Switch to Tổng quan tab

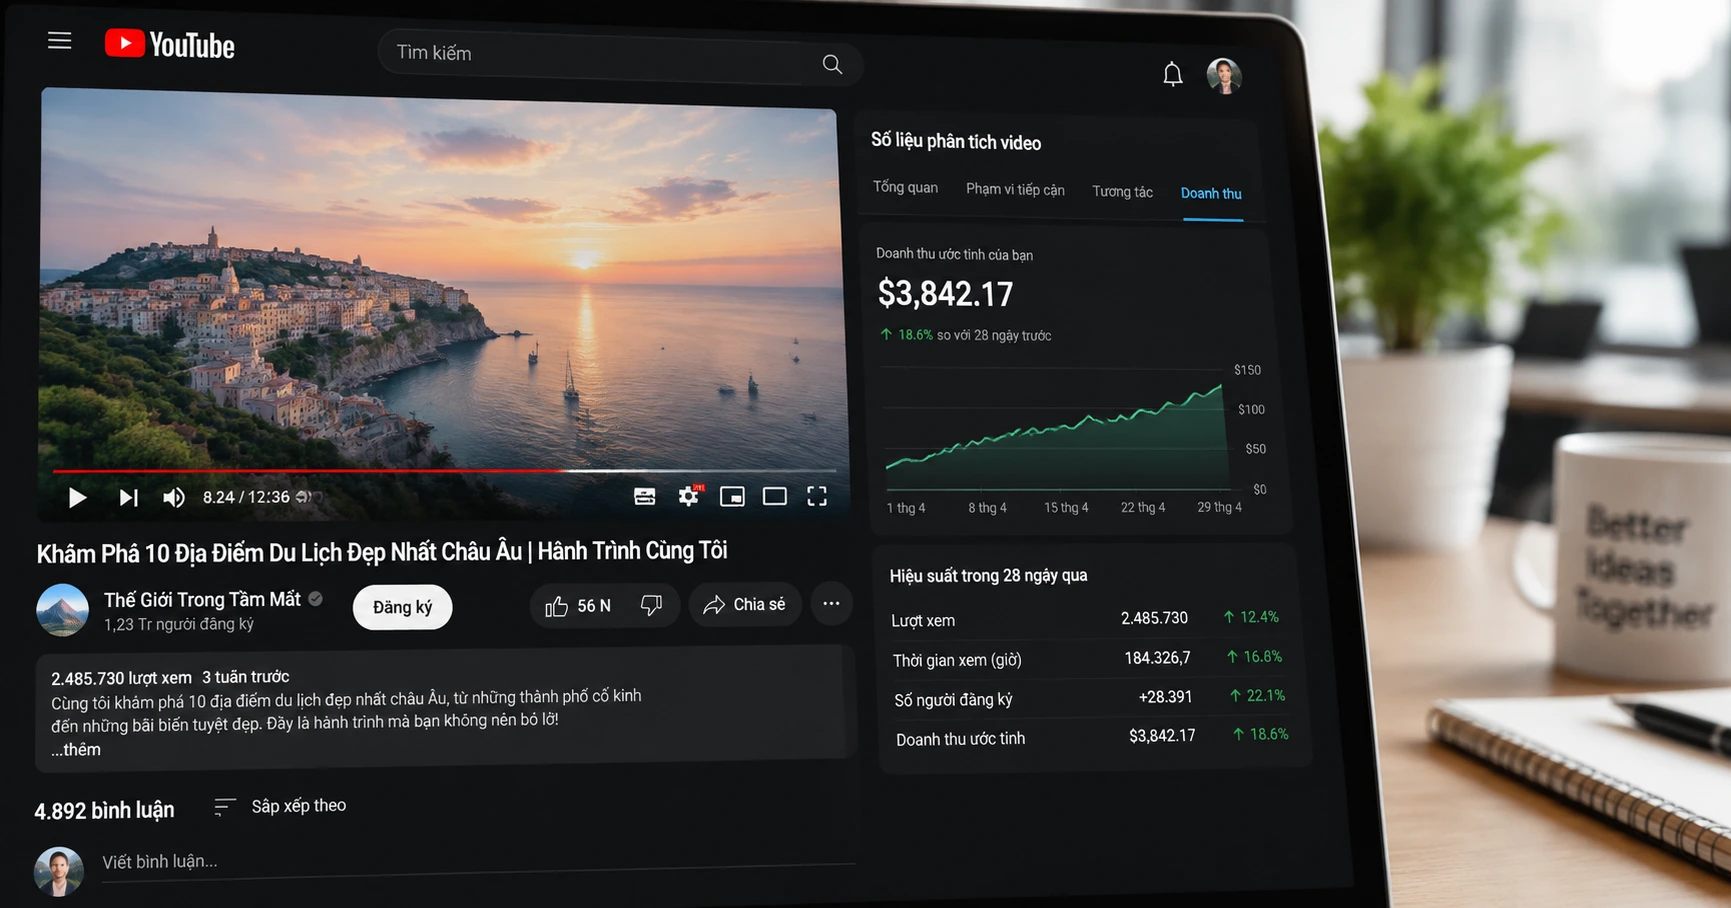[x=905, y=187]
